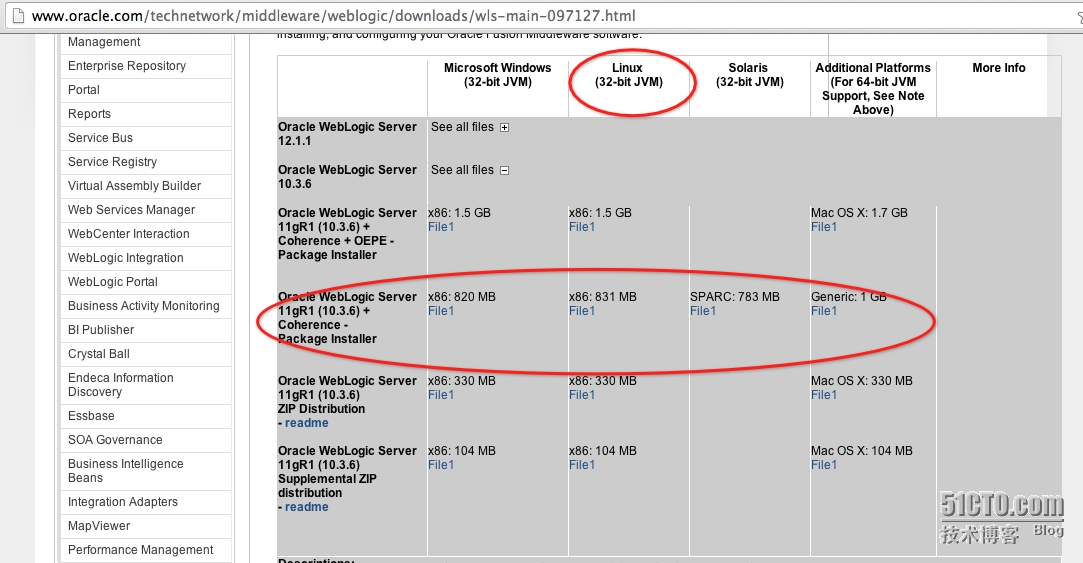Download Windows File1 for ZIP Distribution

(x=441, y=395)
